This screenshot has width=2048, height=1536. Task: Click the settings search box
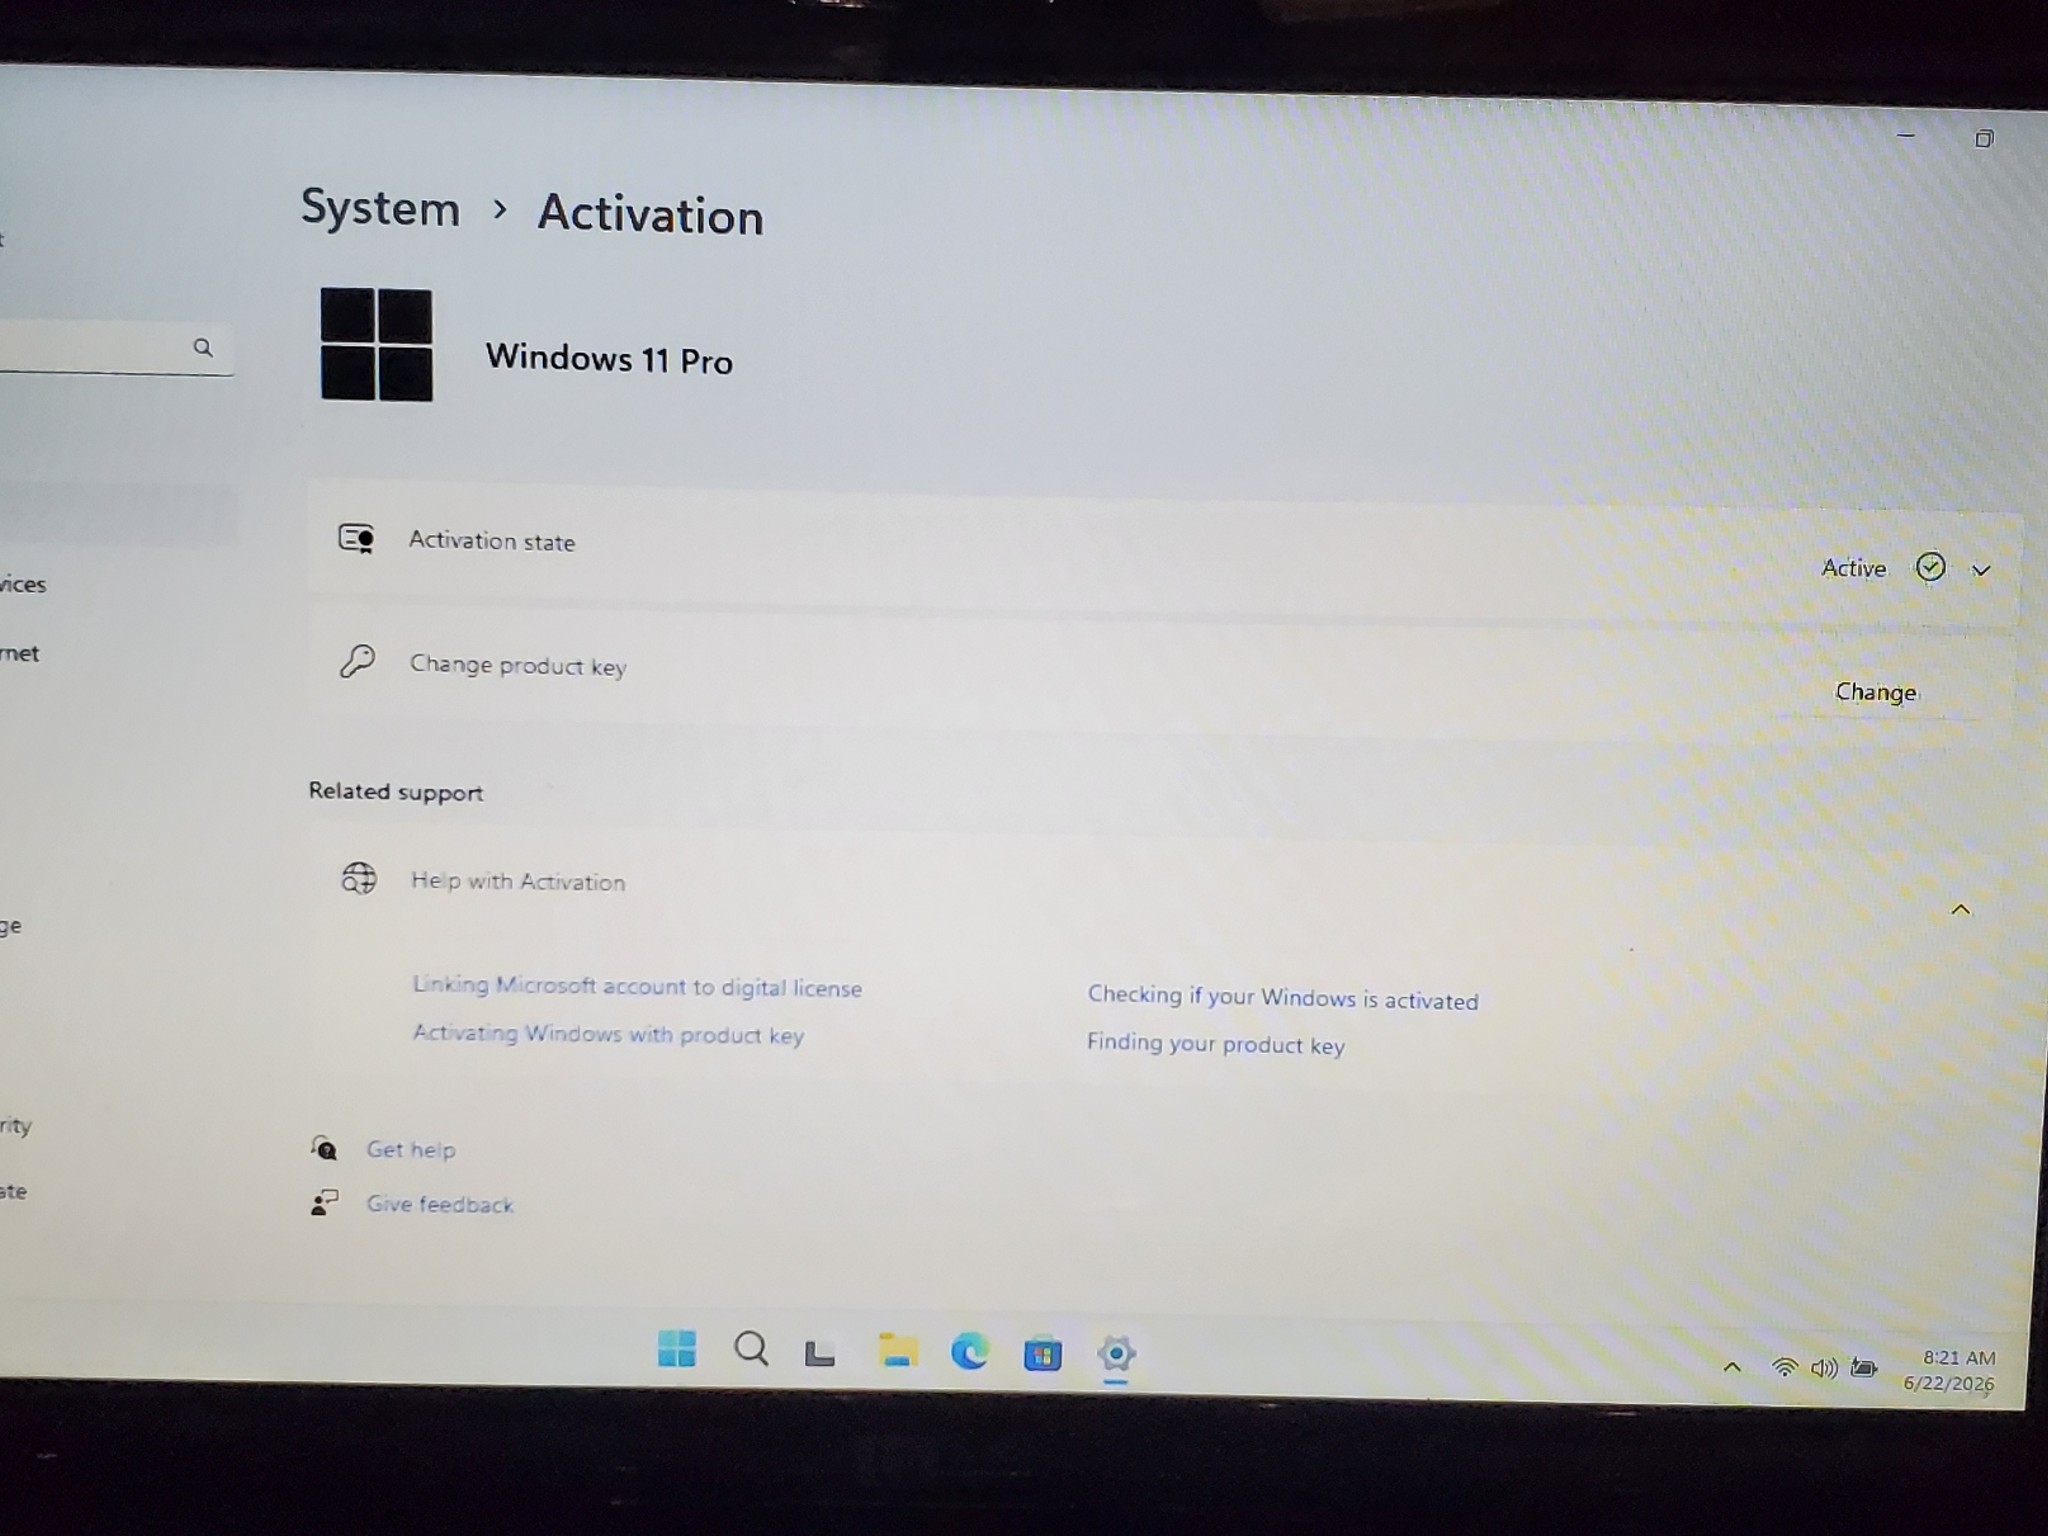[115, 349]
